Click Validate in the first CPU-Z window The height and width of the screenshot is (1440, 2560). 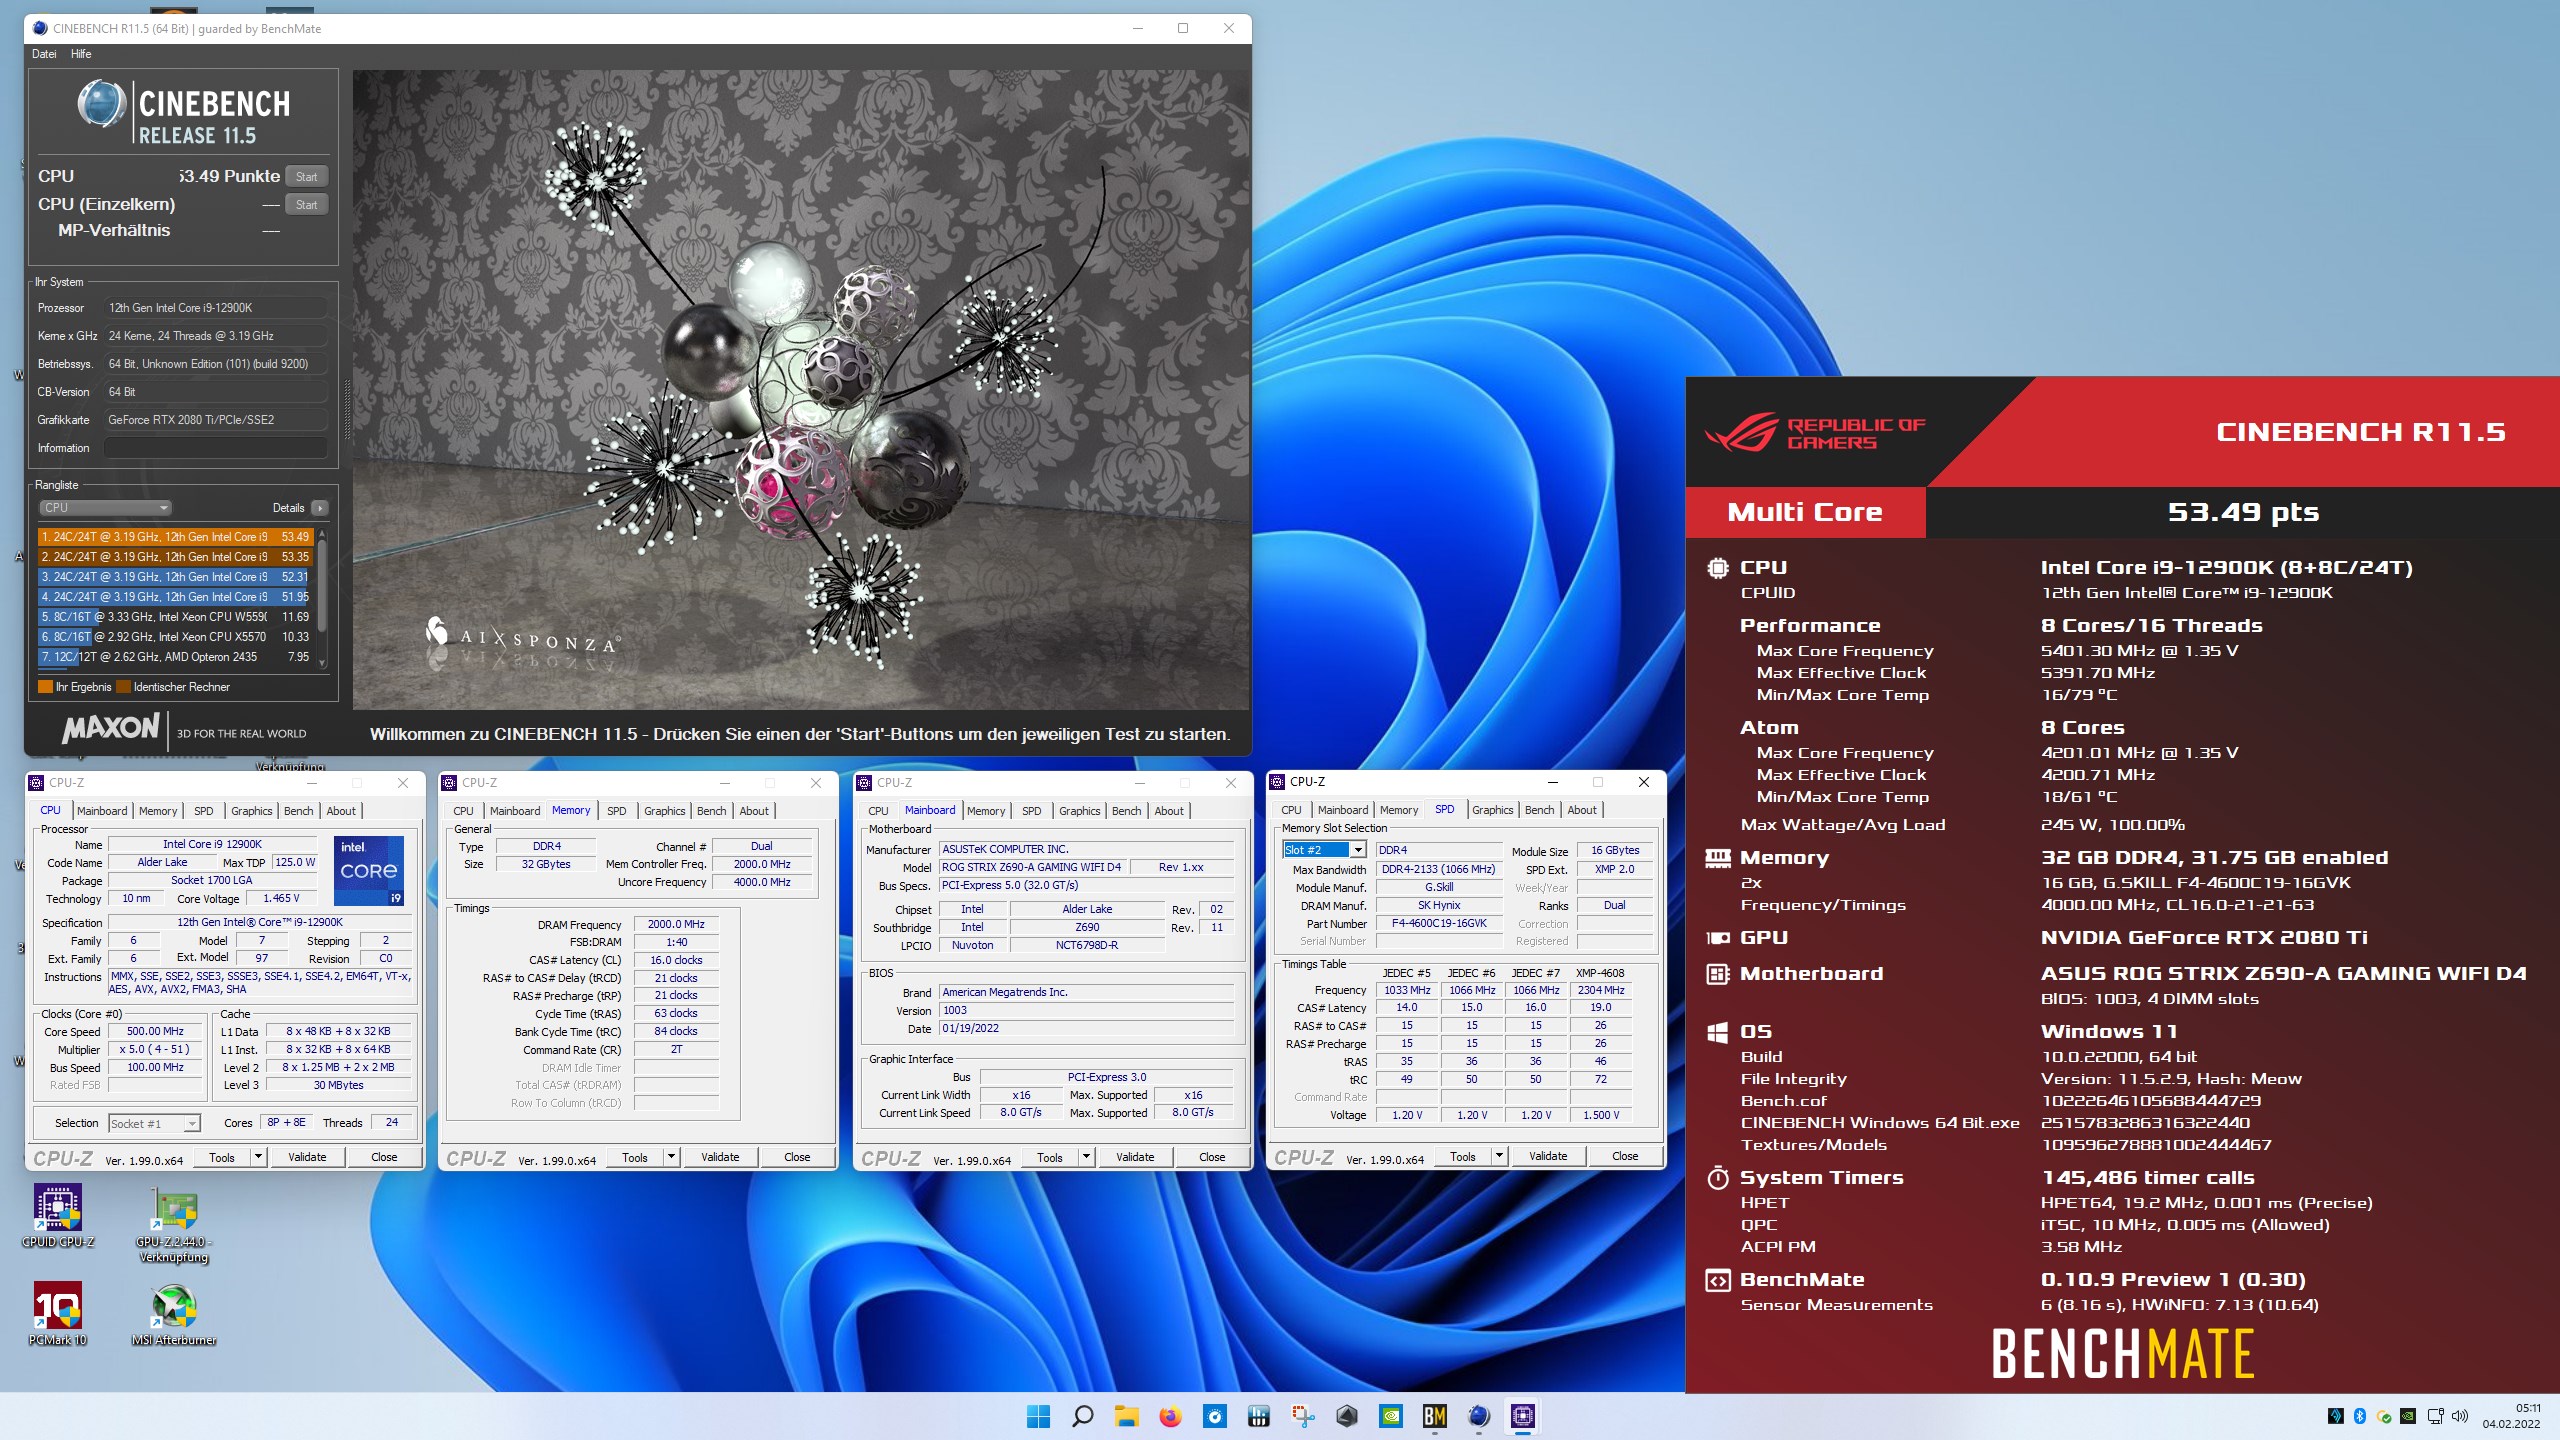click(x=307, y=1157)
